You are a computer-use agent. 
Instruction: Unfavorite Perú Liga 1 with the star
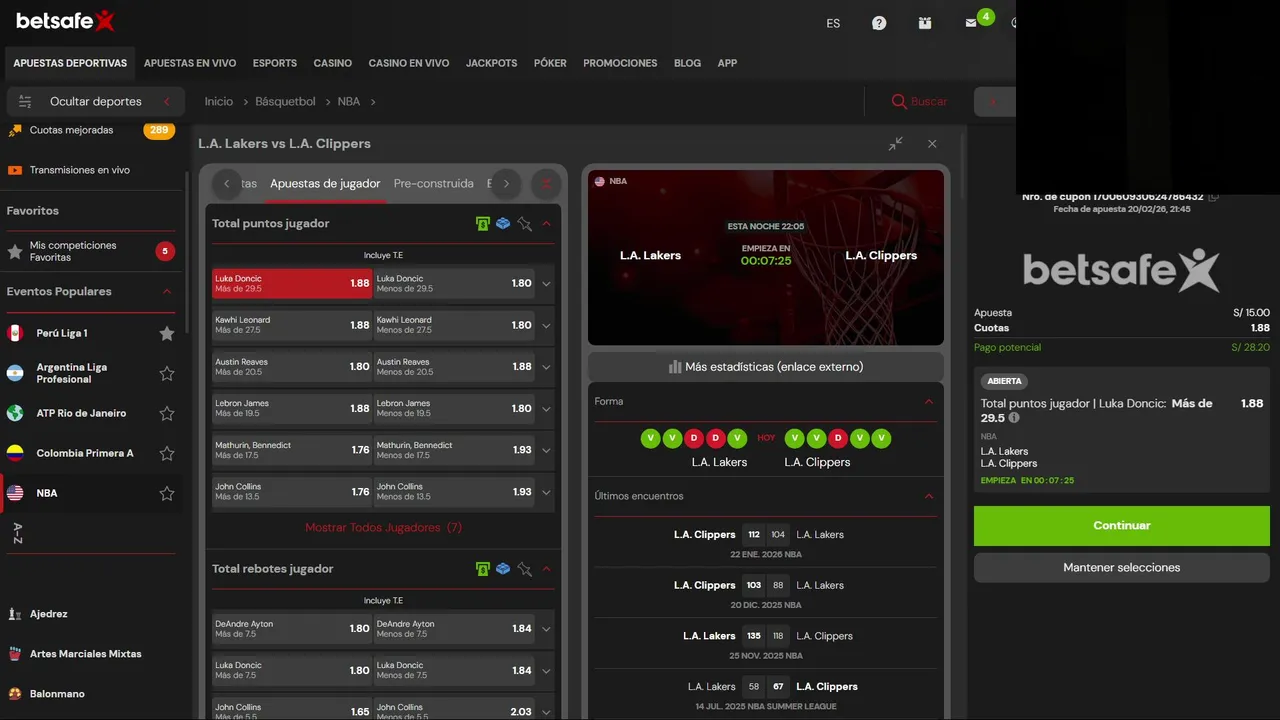click(x=167, y=333)
